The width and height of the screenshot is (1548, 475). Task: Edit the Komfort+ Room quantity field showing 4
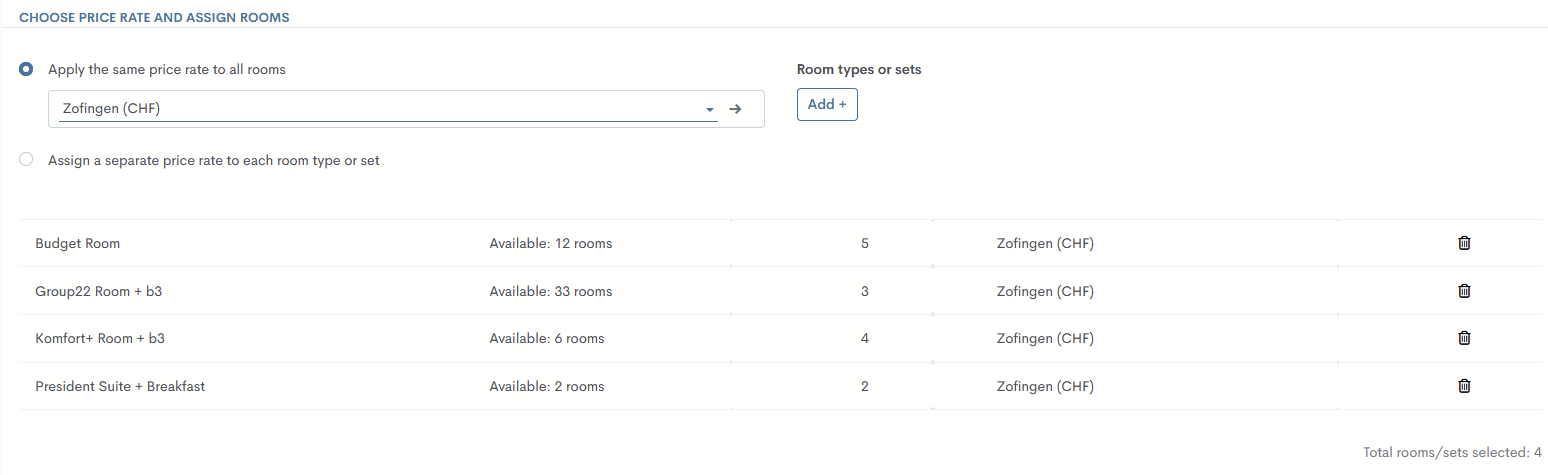864,338
